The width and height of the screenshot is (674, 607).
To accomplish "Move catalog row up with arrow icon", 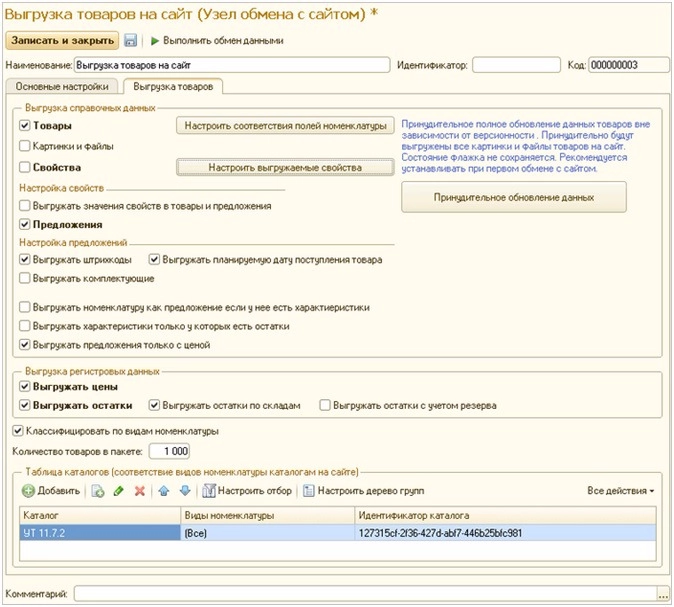I will (x=164, y=491).
